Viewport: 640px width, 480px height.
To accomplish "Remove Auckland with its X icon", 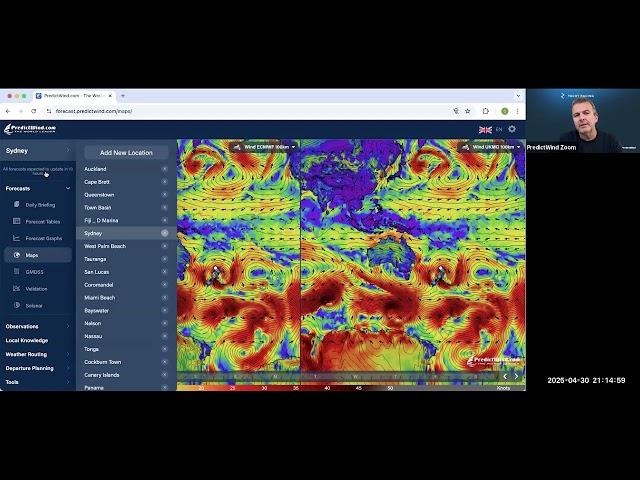I will (164, 169).
